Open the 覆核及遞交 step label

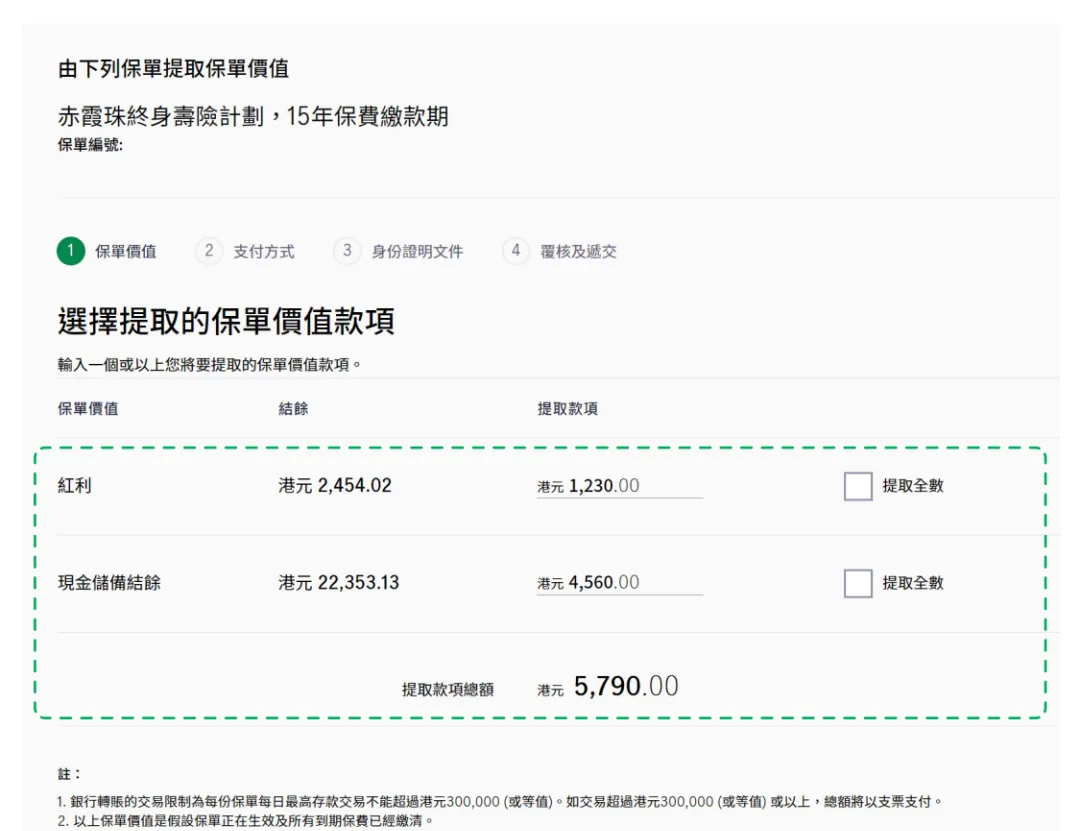[x=578, y=252]
